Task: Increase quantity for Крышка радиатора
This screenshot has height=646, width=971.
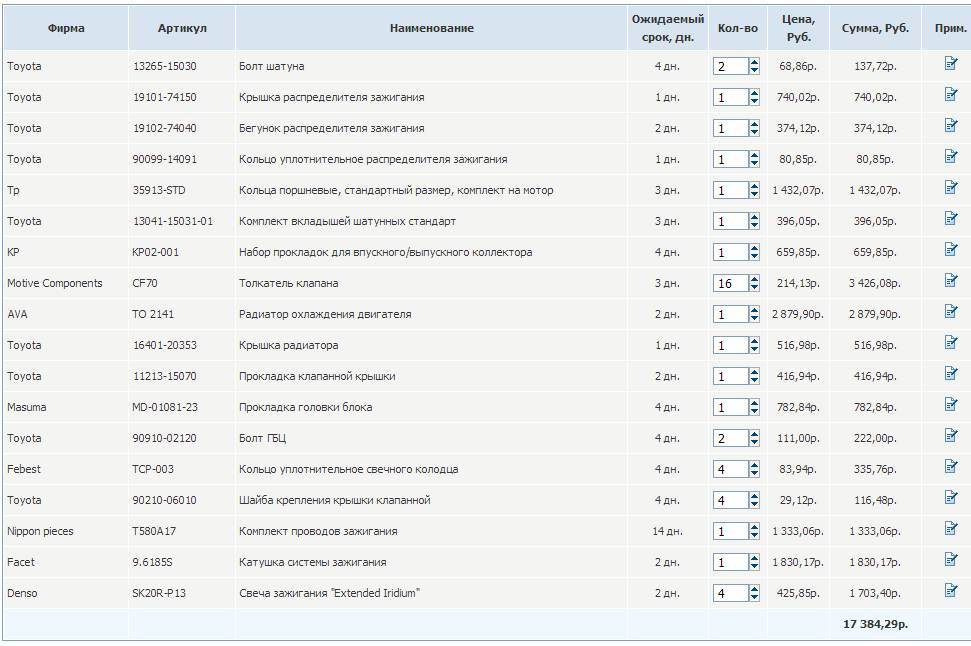Action: pyautogui.click(x=754, y=341)
